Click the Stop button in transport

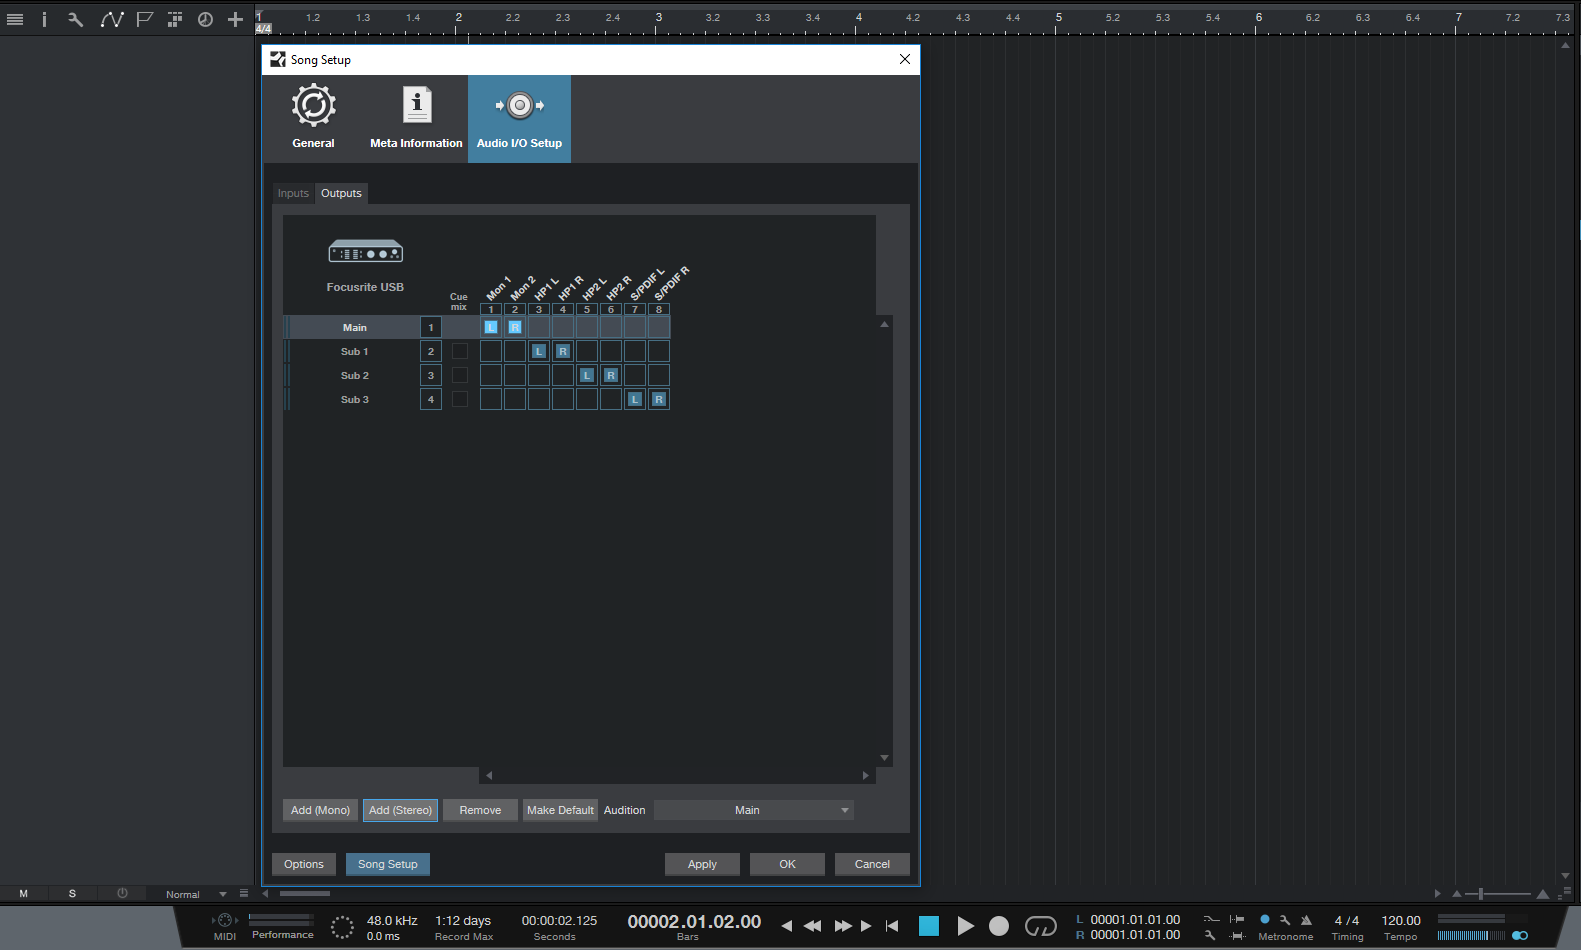[x=929, y=926]
